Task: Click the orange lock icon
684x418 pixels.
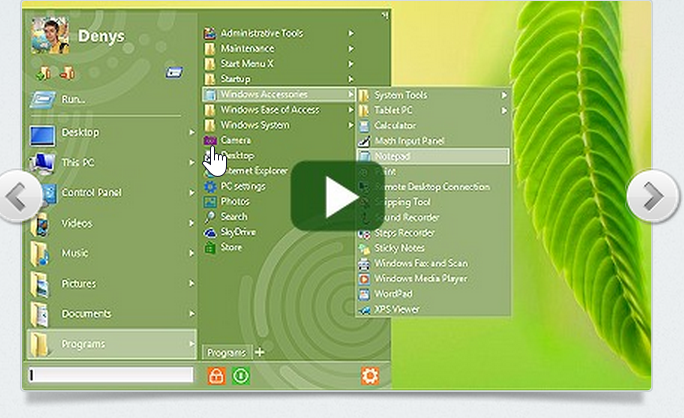Action: [216, 376]
